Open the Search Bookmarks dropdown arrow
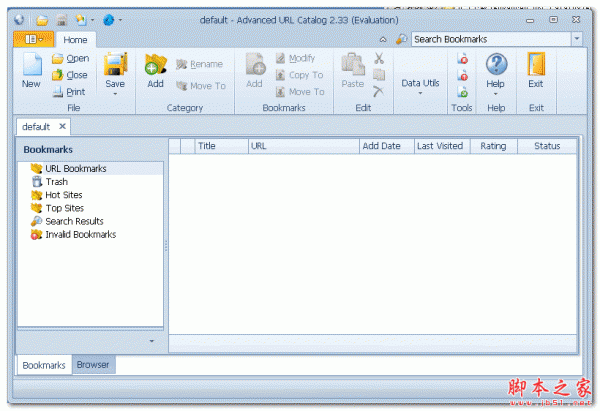 click(577, 39)
